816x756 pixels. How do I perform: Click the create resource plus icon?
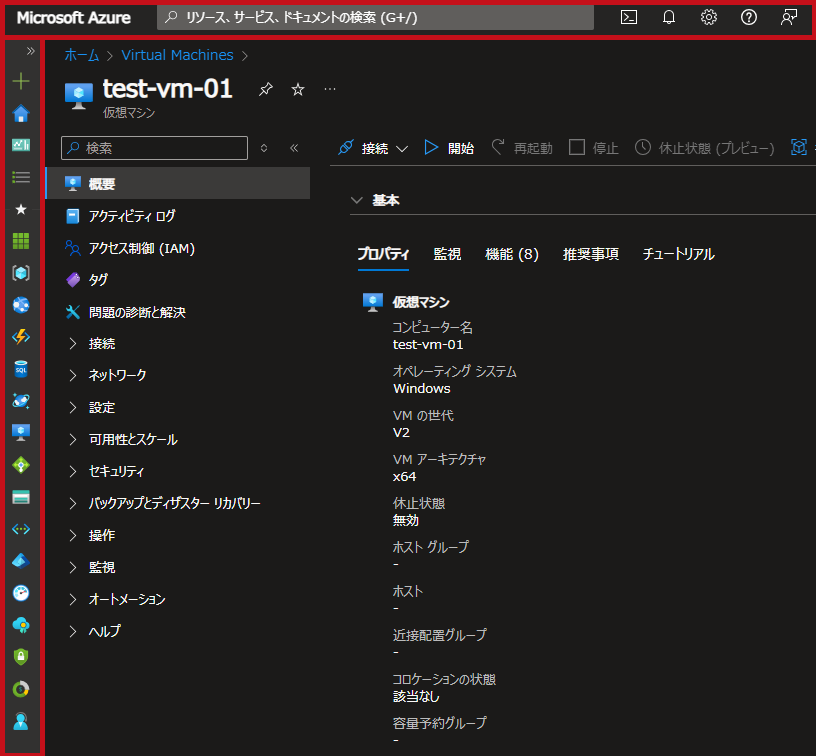pos(21,82)
